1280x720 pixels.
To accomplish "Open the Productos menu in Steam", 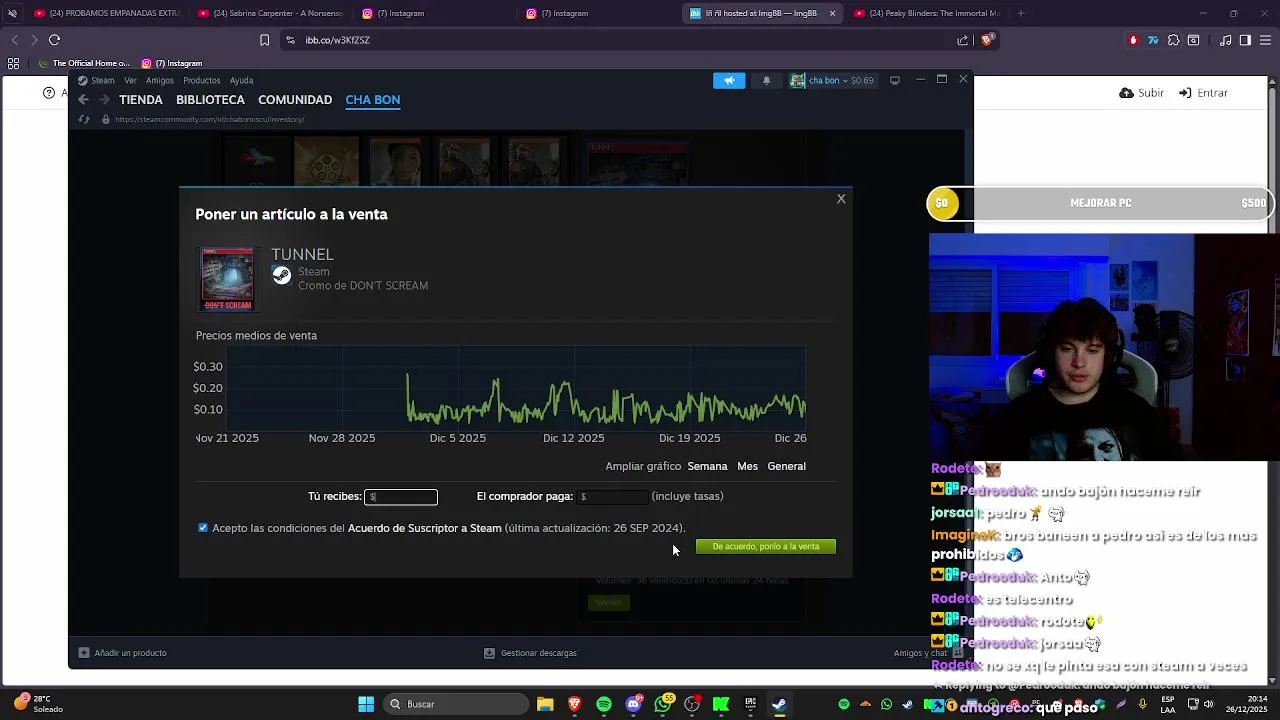I will [x=201, y=80].
